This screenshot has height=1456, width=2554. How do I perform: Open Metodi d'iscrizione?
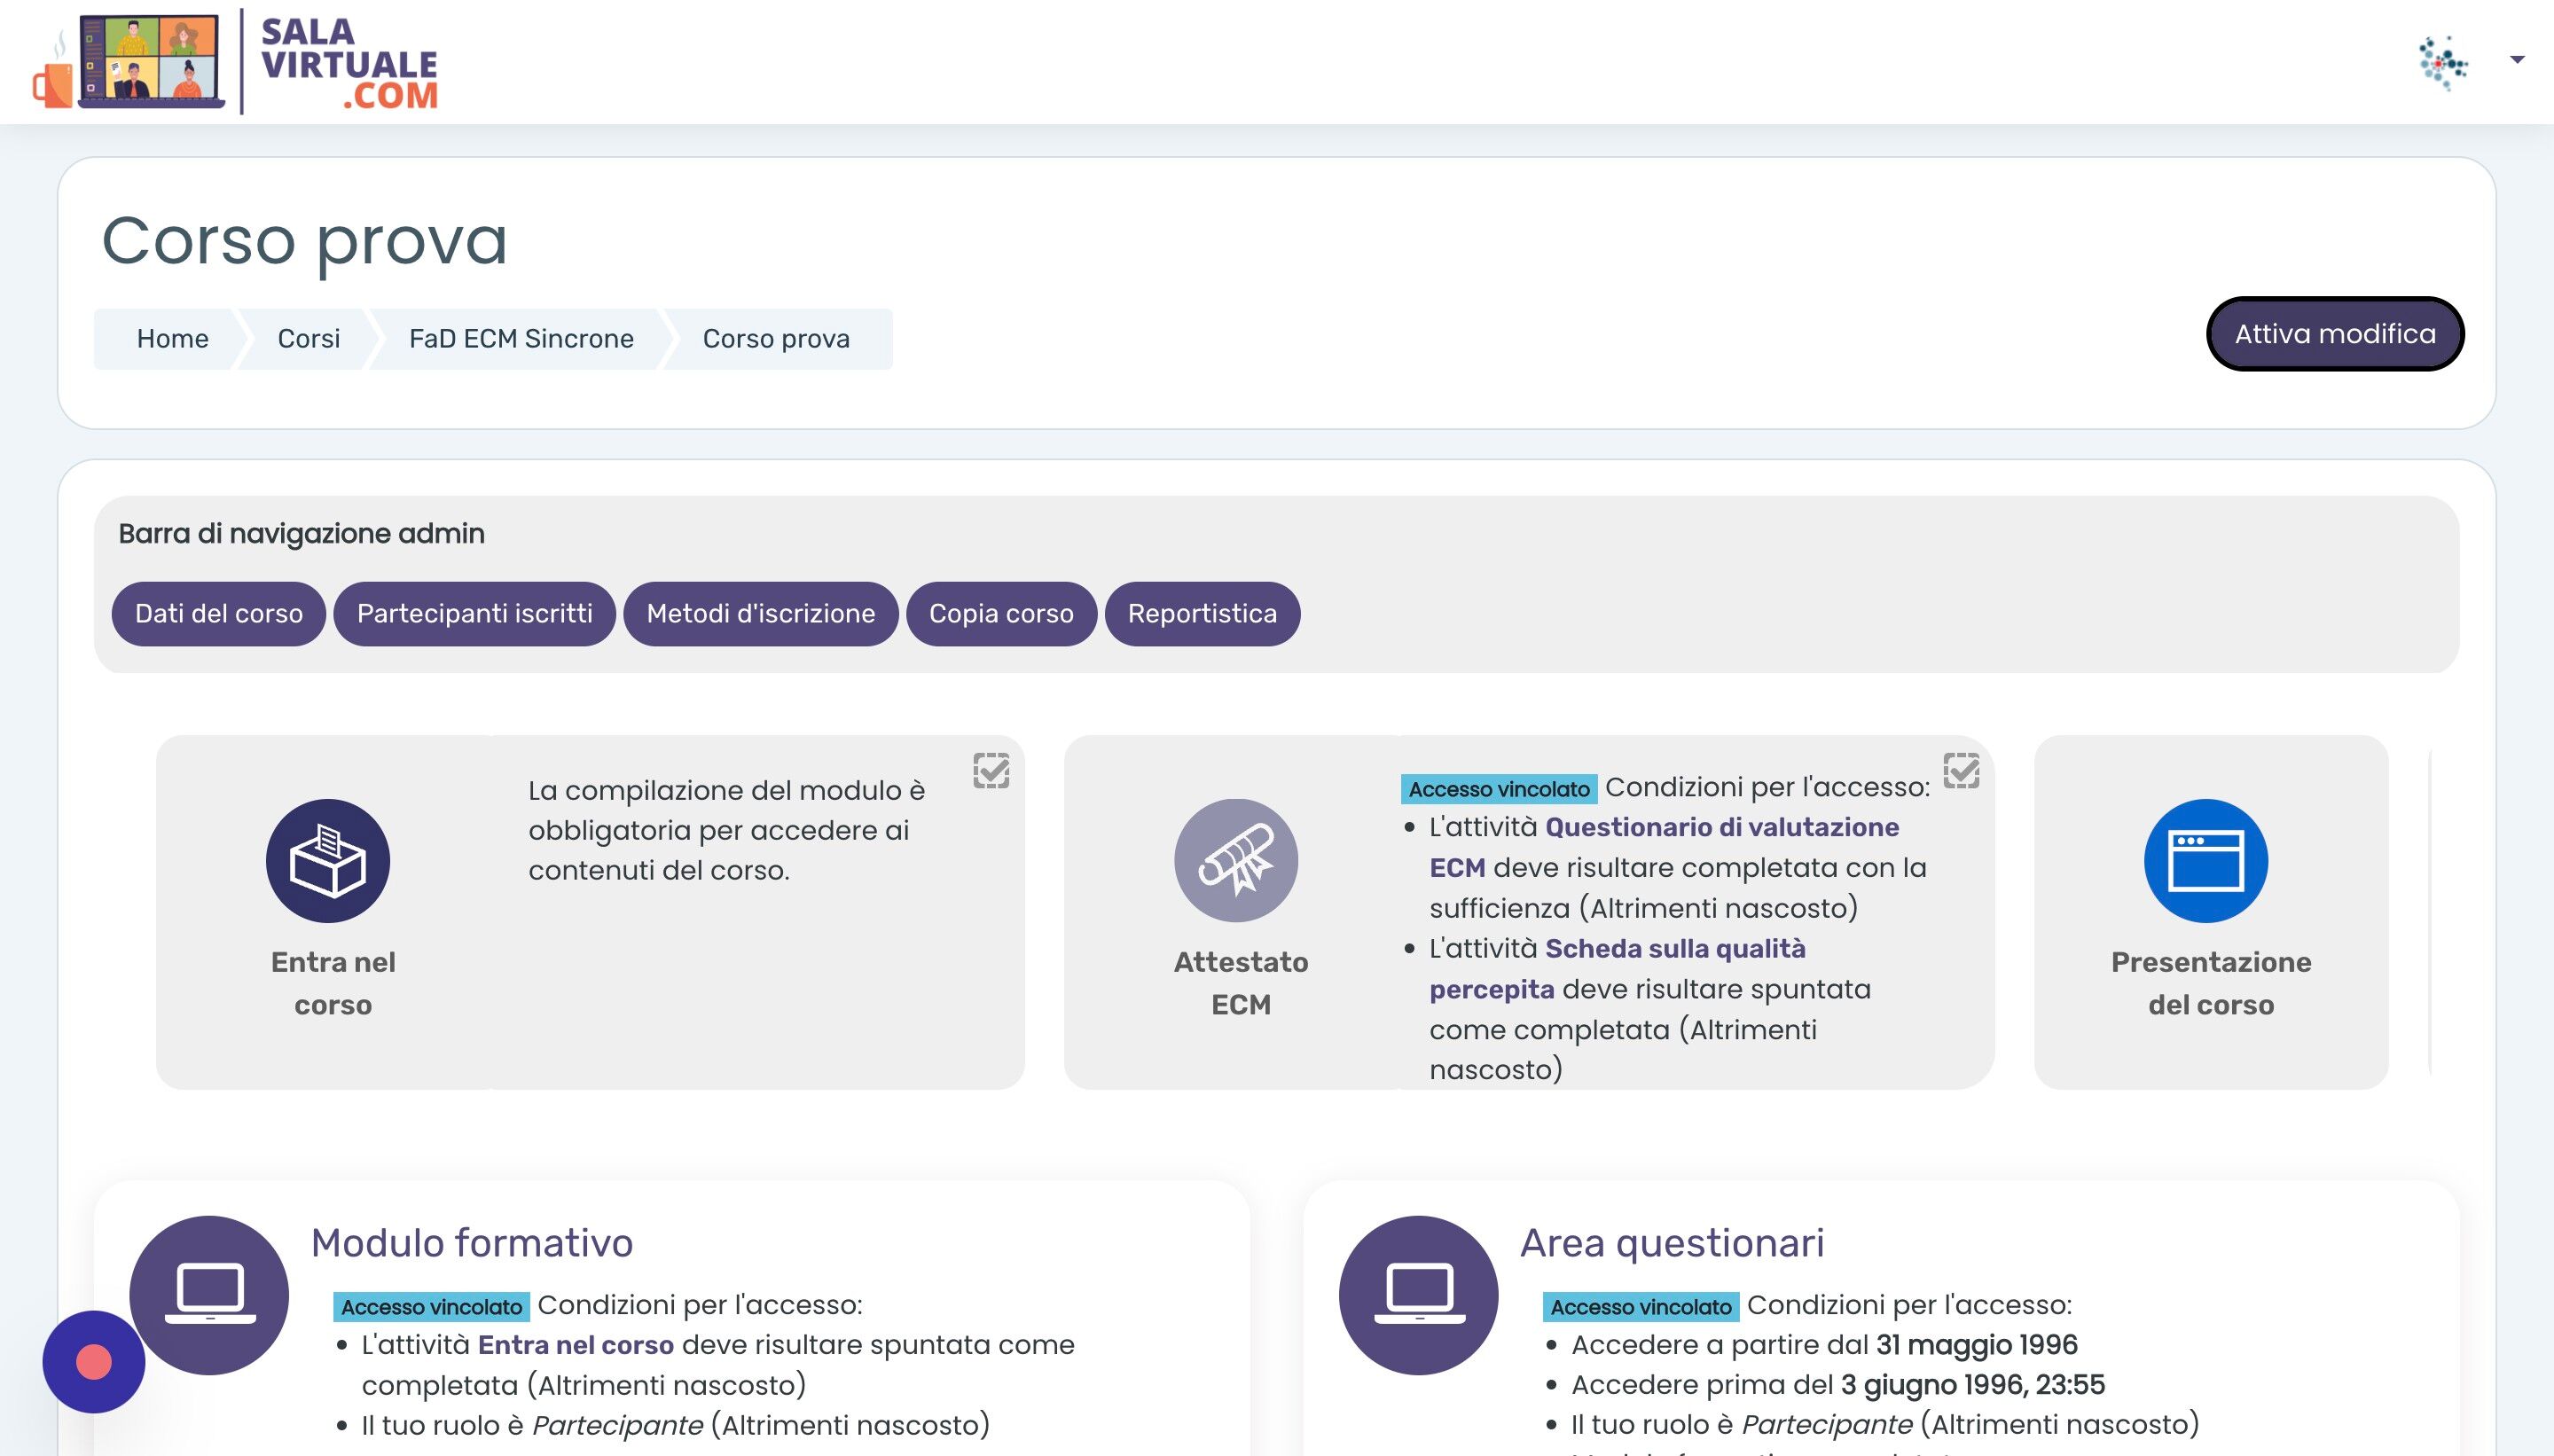click(761, 614)
